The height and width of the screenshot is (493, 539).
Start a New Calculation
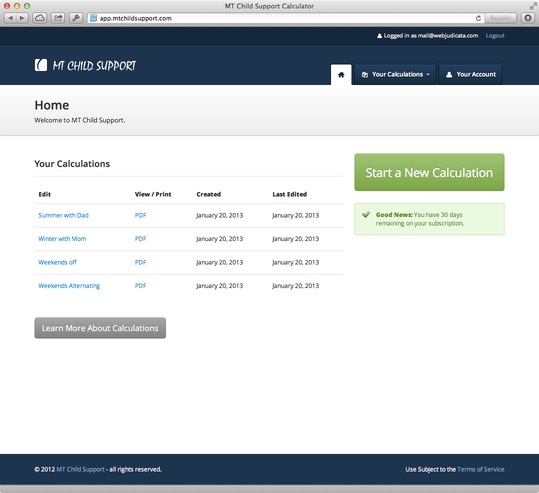click(429, 172)
